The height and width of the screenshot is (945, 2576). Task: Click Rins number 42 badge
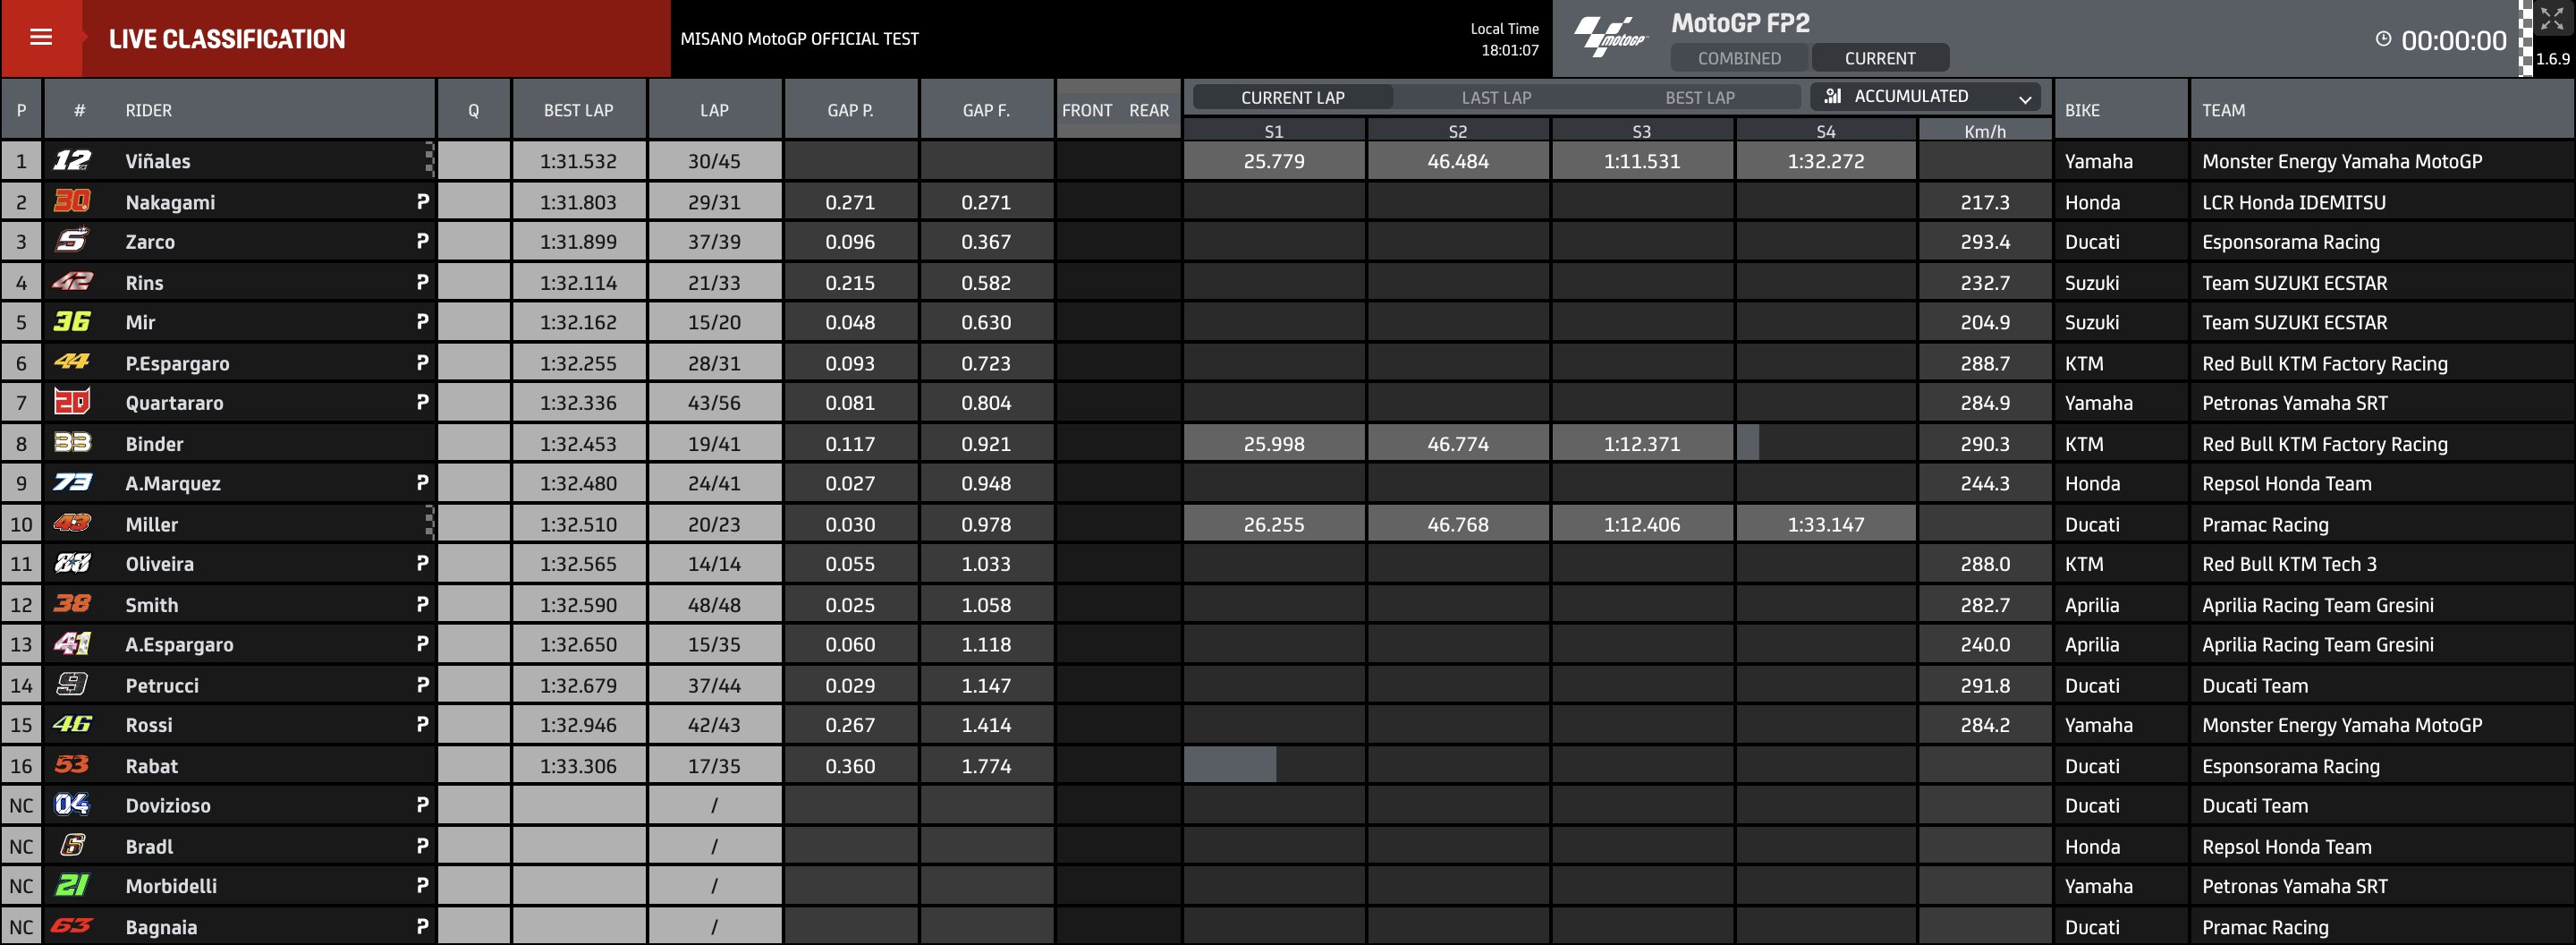[x=72, y=282]
